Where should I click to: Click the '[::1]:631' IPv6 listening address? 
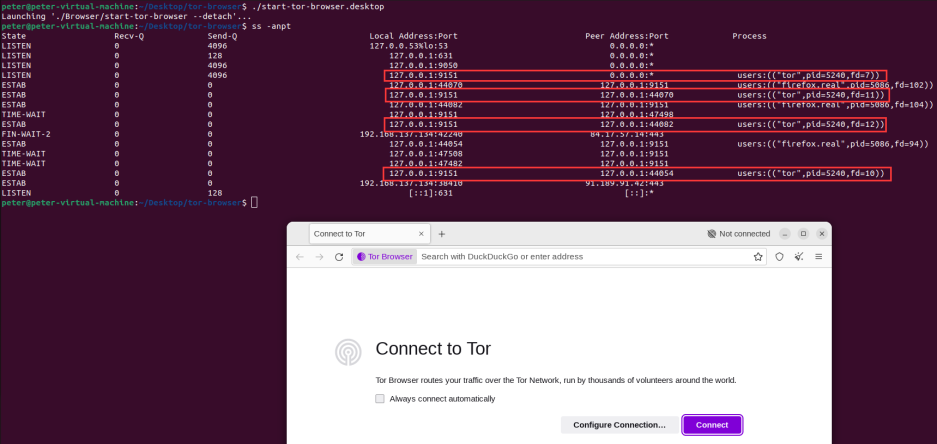(430, 194)
